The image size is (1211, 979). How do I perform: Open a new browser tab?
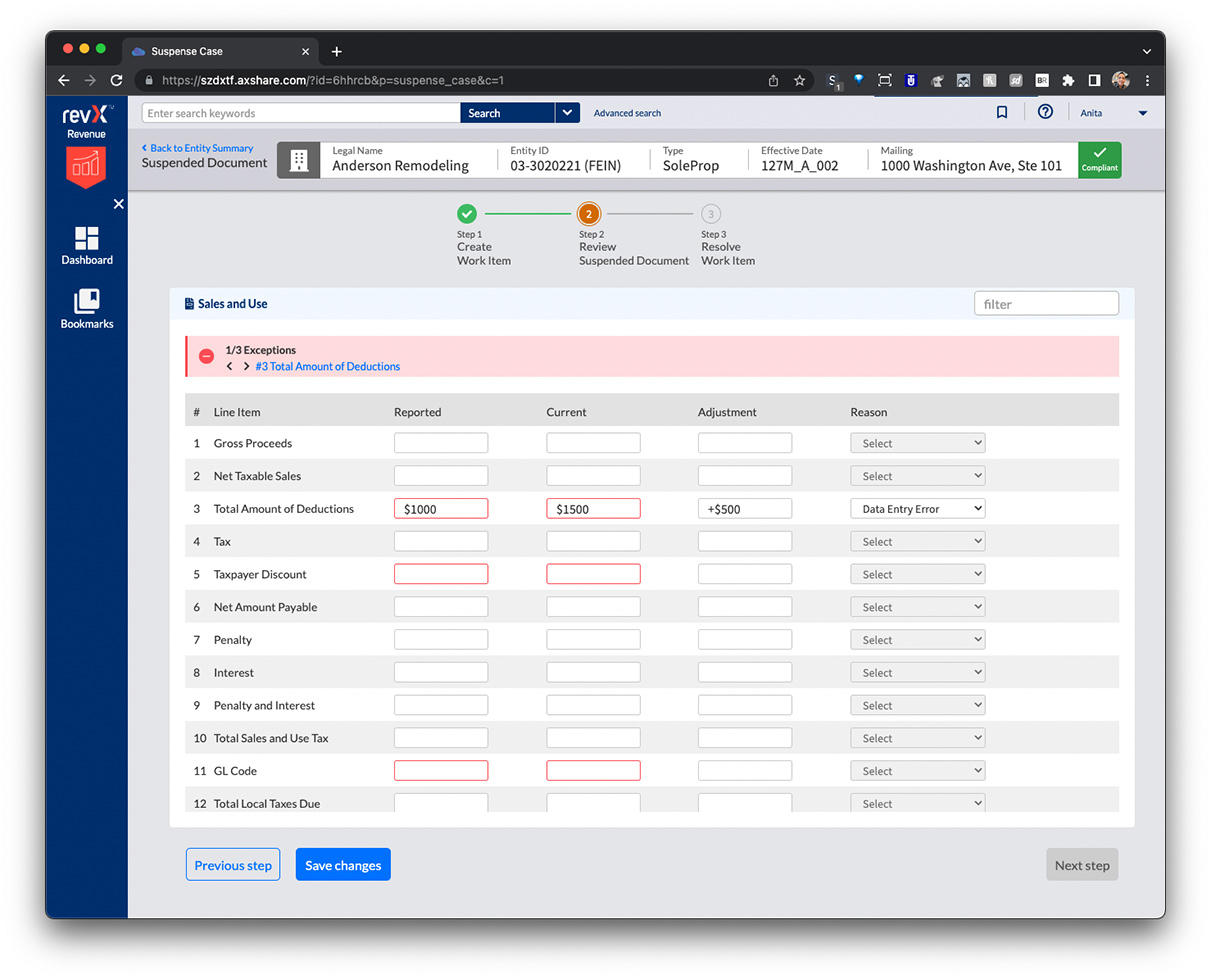[337, 51]
